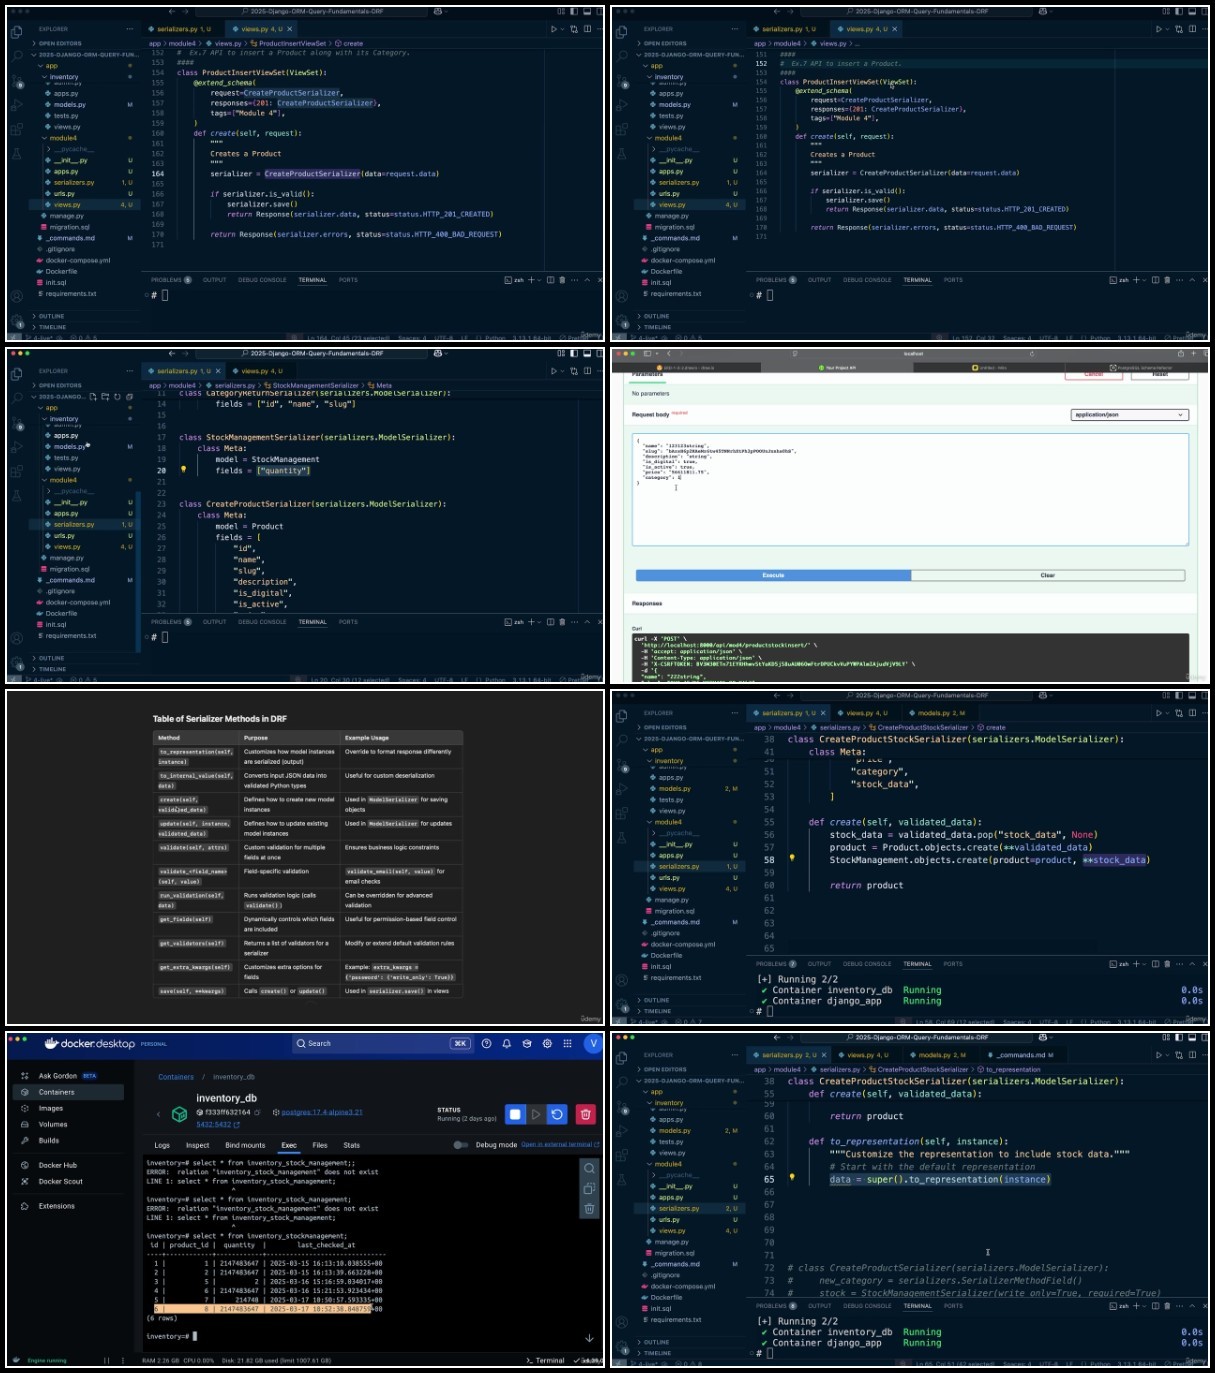The width and height of the screenshot is (1215, 1373).
Task: Open the application/json content type dropdown
Action: (x=1129, y=414)
